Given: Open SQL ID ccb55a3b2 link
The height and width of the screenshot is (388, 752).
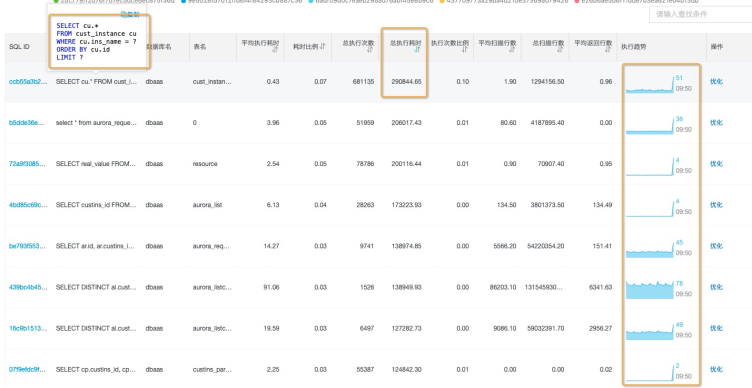Looking at the screenshot, I should tap(28, 82).
